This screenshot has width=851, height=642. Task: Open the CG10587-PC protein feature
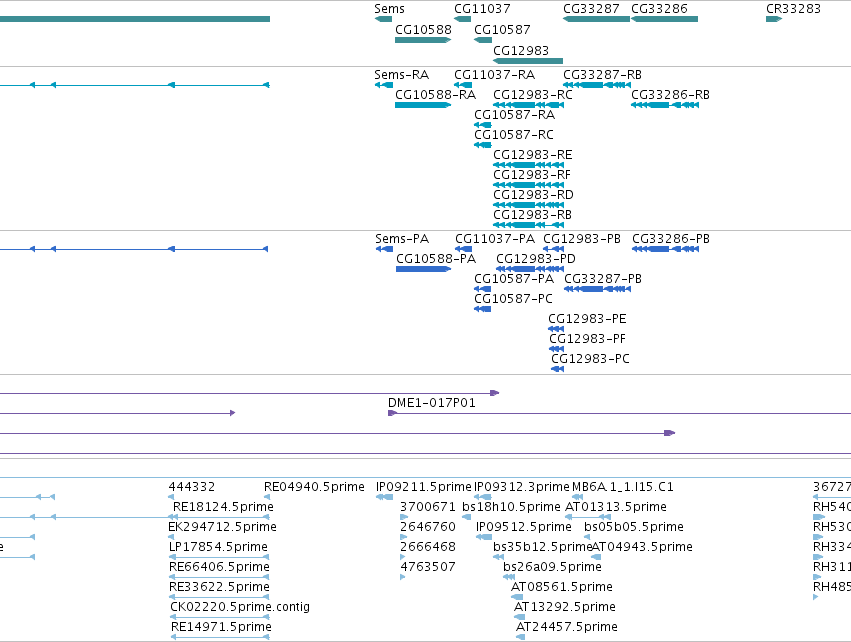click(482, 309)
